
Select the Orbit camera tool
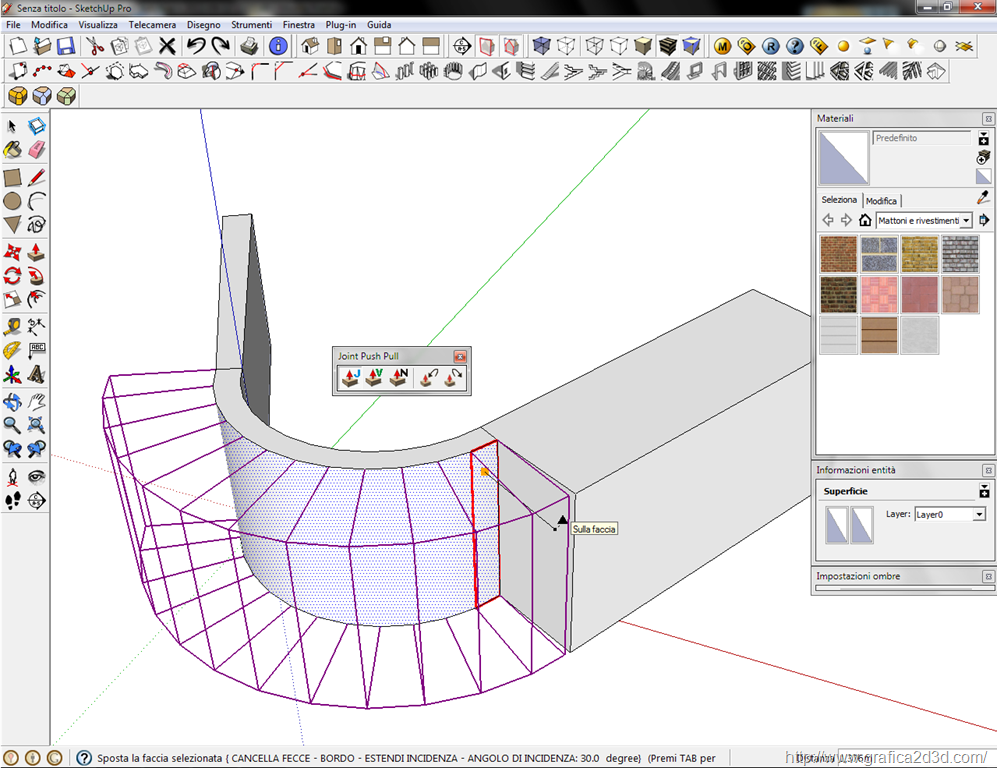[13, 402]
